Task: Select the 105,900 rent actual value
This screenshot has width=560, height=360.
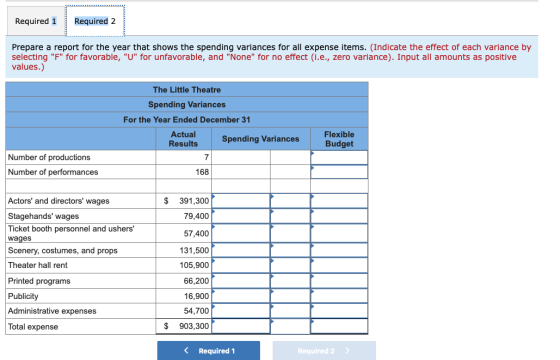Action: tap(194, 265)
